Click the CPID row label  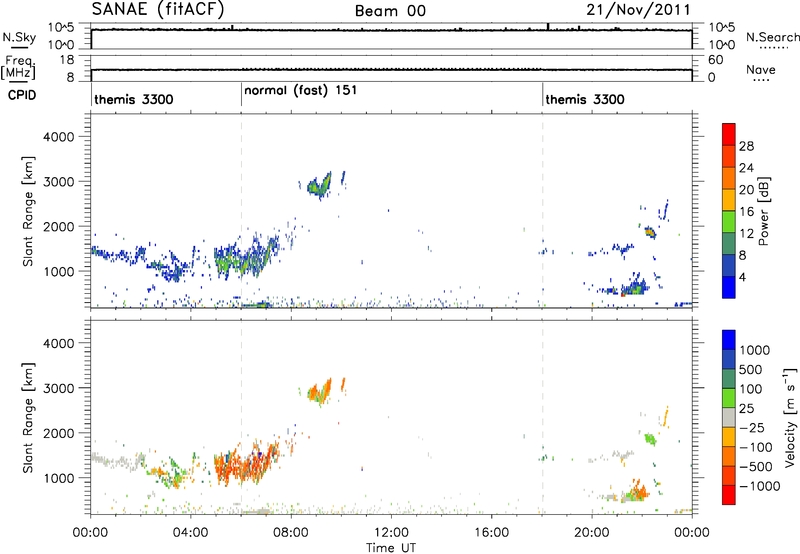coord(22,95)
